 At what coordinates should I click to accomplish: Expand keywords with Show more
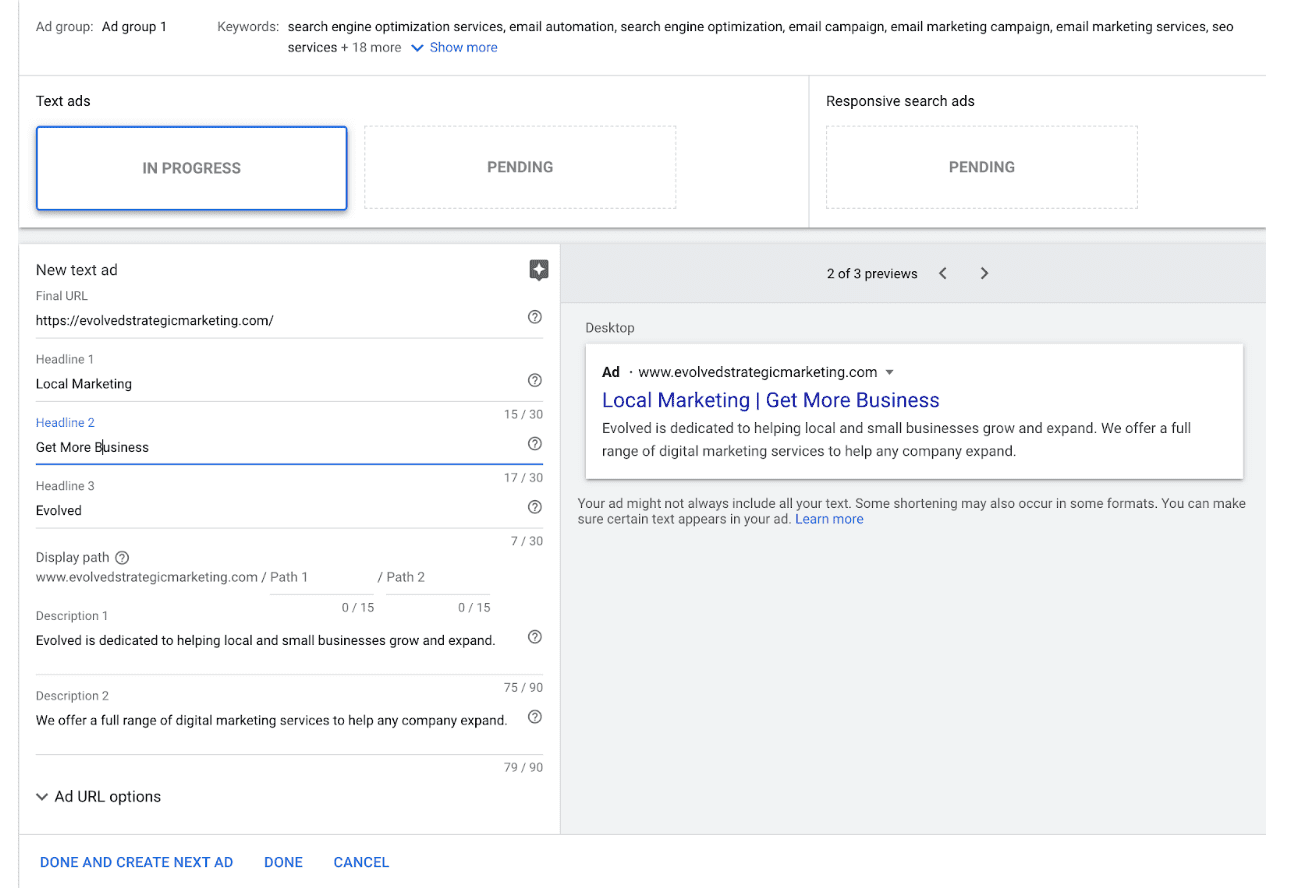pos(454,47)
